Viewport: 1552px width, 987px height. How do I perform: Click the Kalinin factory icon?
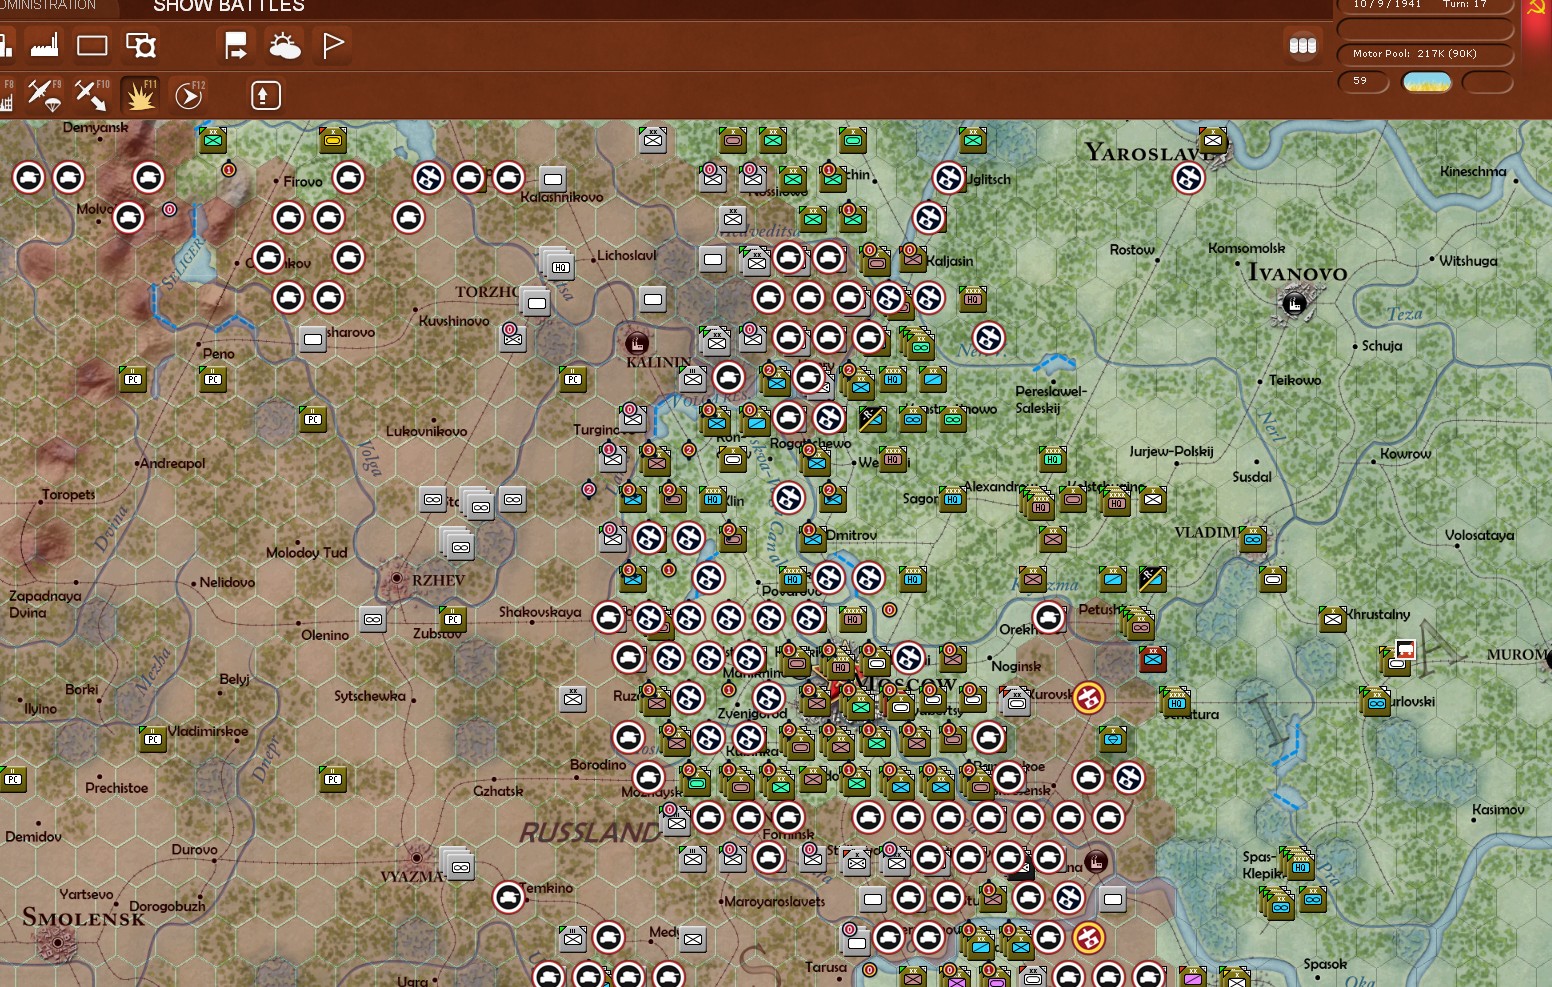[637, 343]
